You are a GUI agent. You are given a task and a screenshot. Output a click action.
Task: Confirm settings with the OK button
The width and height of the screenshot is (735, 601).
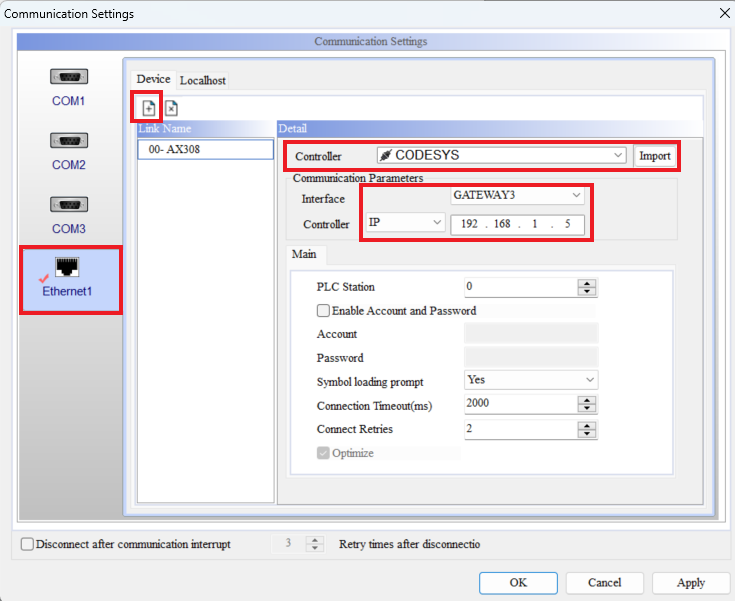[518, 582]
